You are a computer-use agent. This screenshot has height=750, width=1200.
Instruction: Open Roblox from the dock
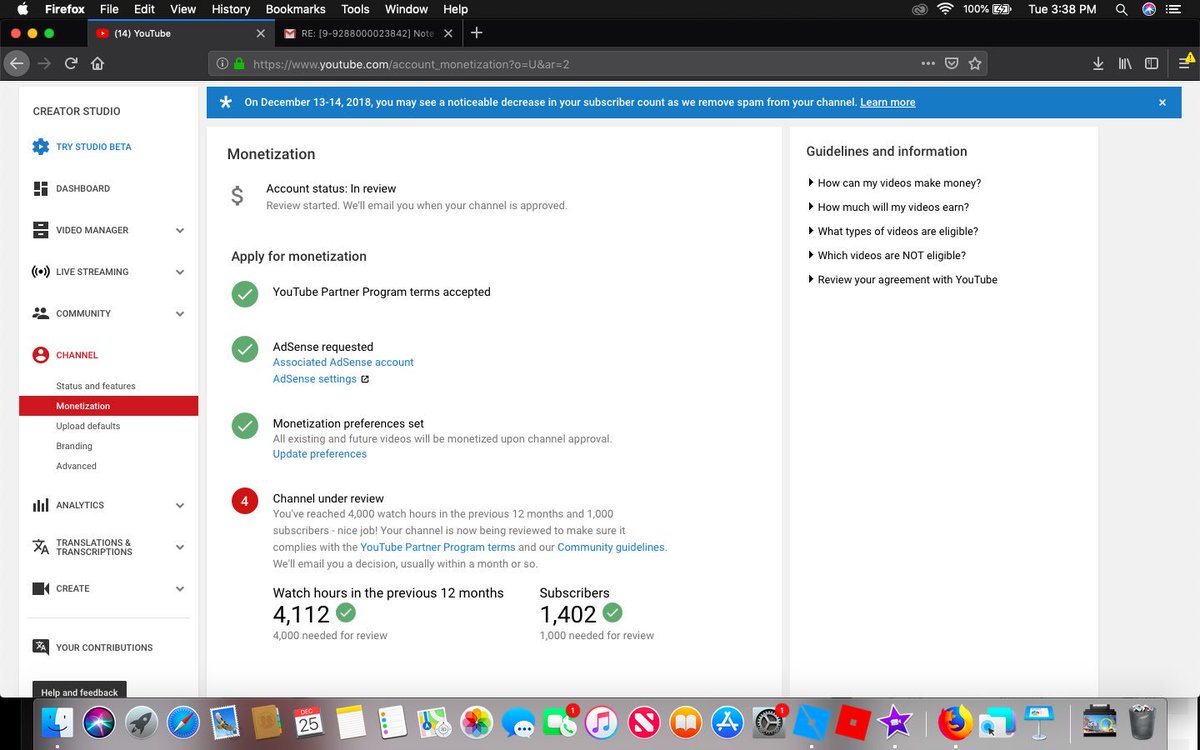tap(853, 722)
